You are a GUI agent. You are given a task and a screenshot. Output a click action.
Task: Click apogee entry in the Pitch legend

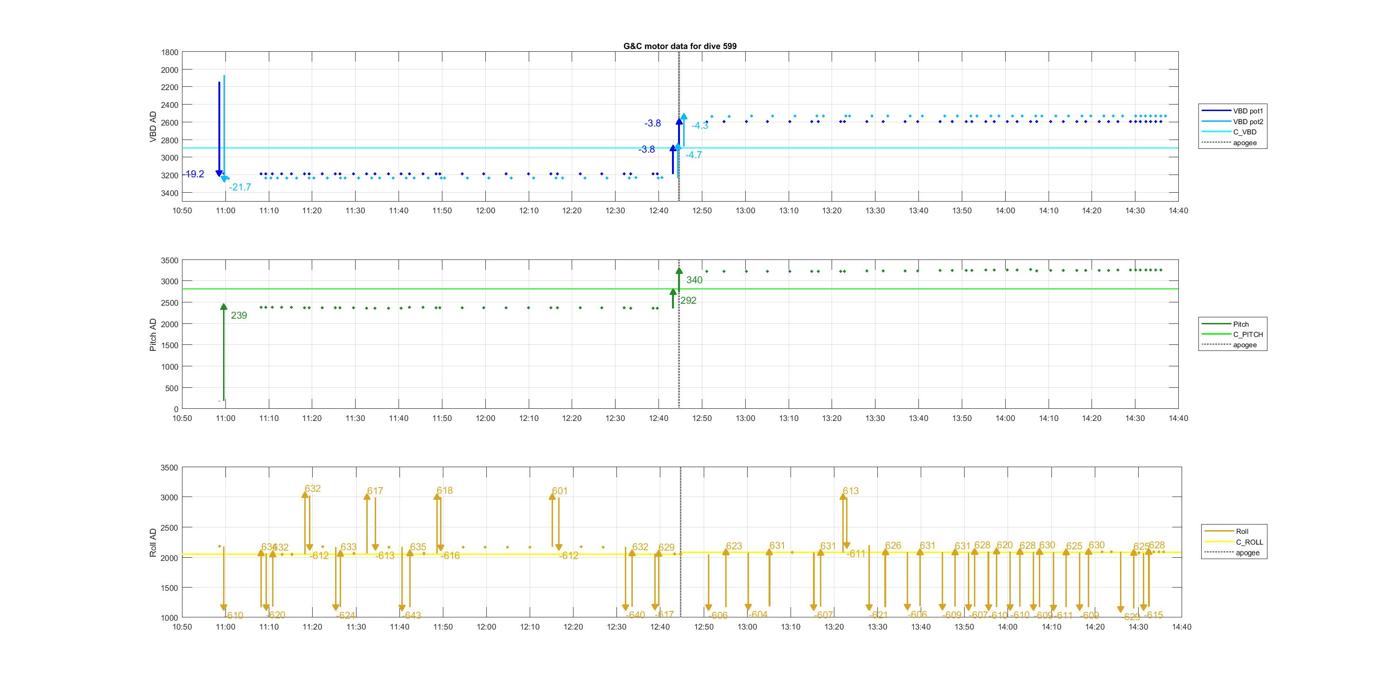1233,345
